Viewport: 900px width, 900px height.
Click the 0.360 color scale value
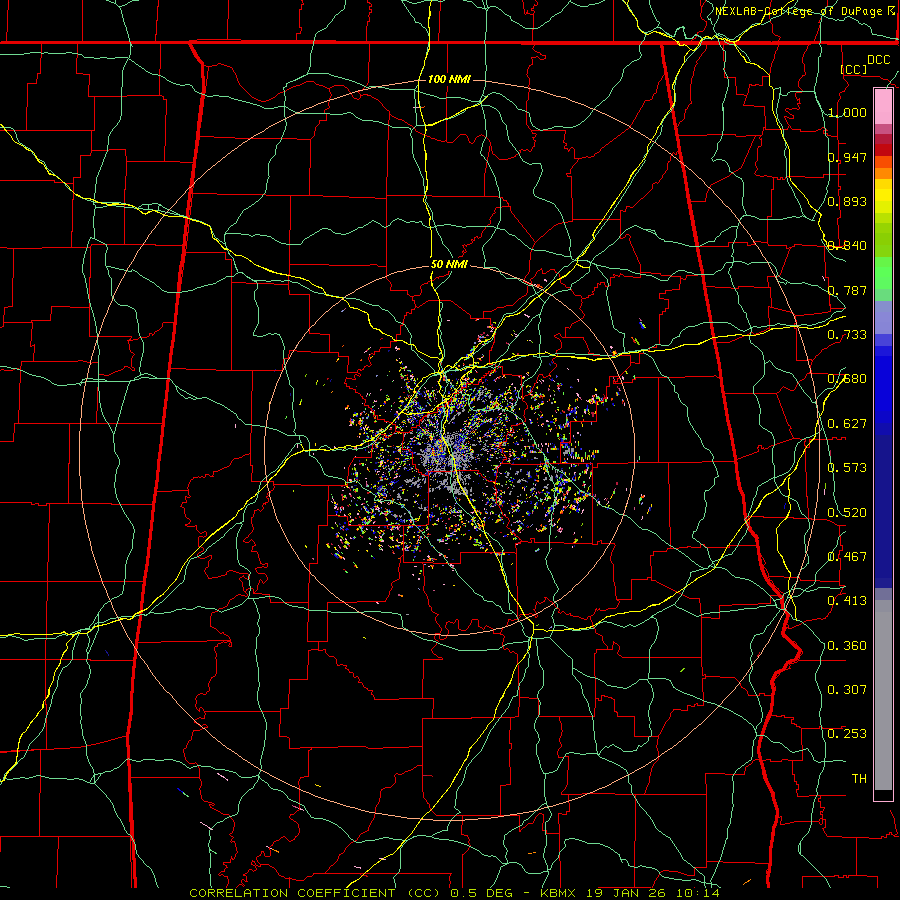tap(847, 646)
